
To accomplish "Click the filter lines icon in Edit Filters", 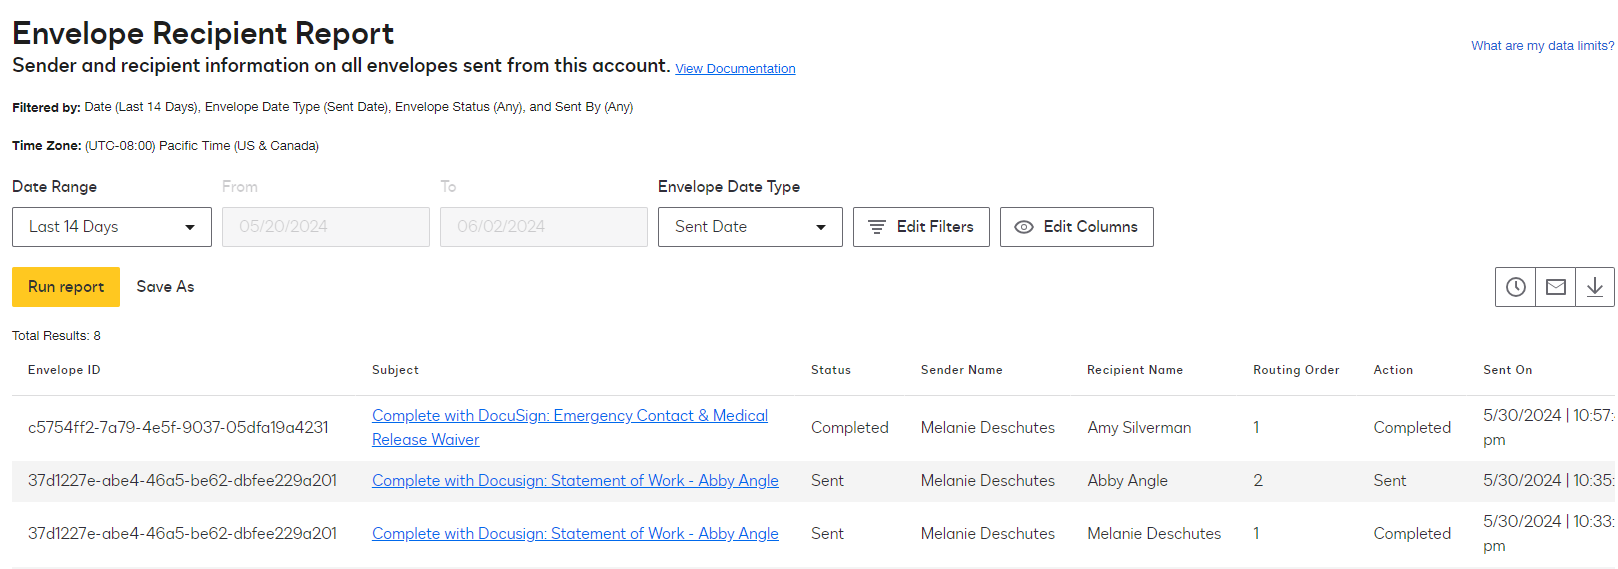I will 877,227.
